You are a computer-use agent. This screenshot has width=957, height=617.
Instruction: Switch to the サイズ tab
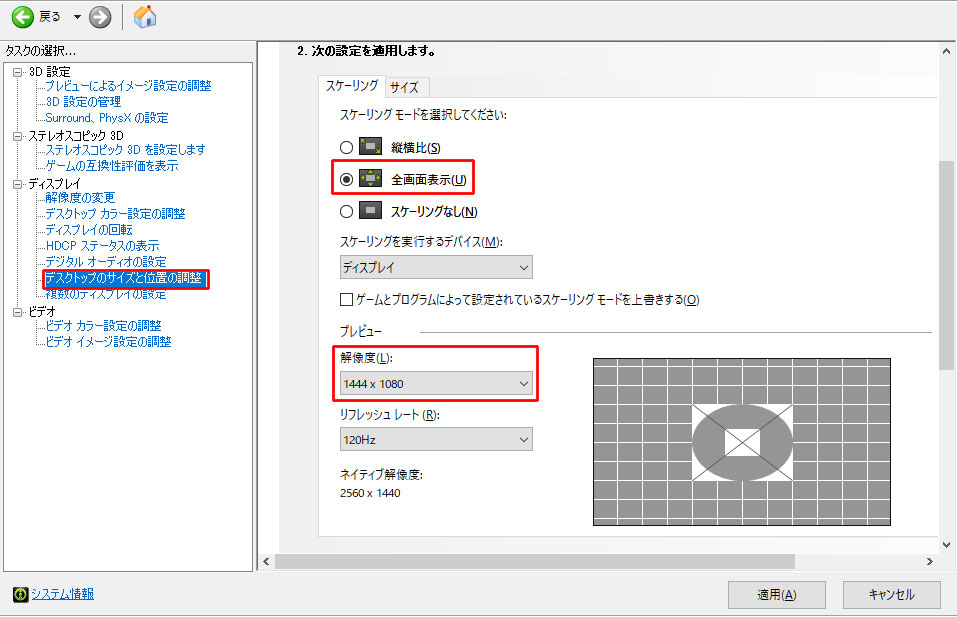(404, 87)
